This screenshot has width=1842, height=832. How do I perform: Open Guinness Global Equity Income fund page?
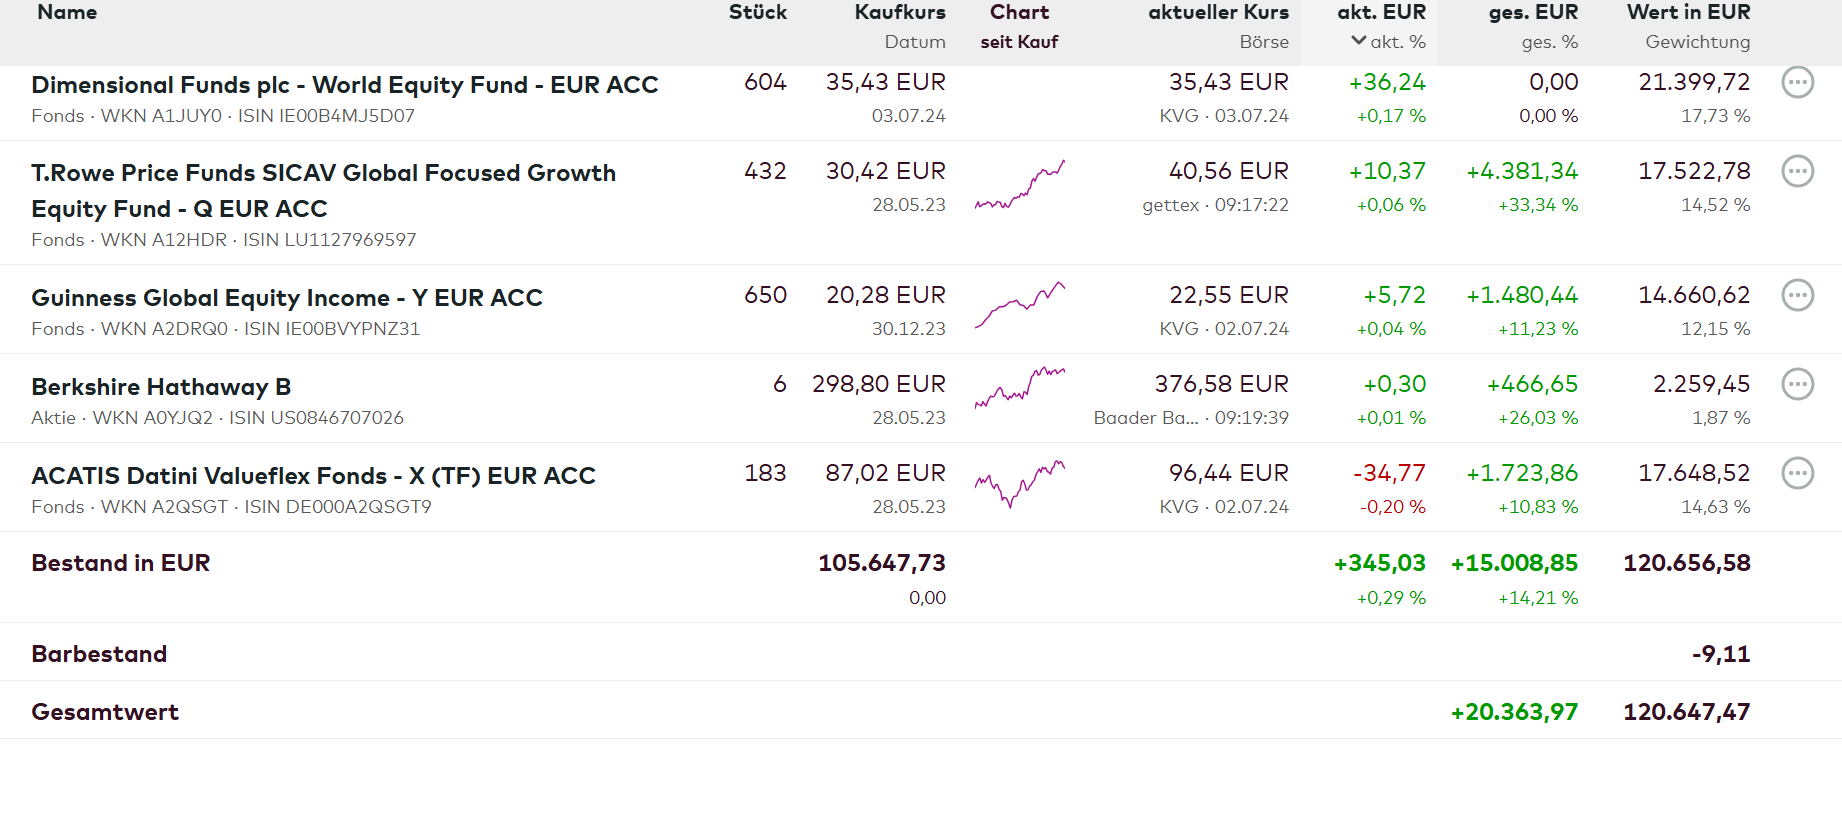[287, 298]
